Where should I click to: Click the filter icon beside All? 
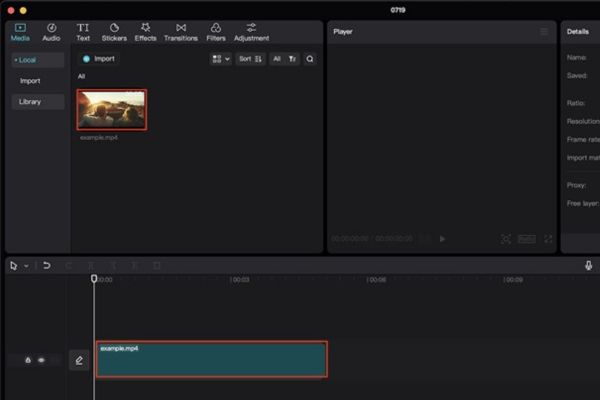(x=292, y=59)
